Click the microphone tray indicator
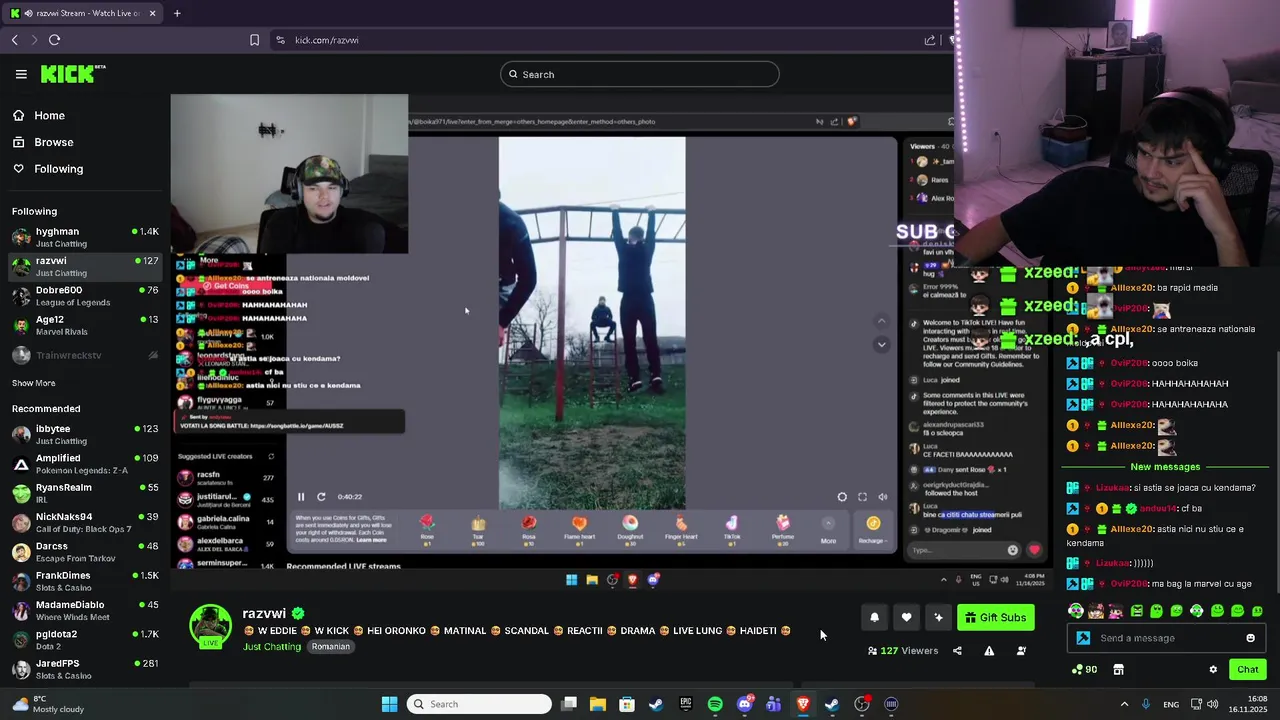Screen dimensions: 1280x720 pos(1146,704)
